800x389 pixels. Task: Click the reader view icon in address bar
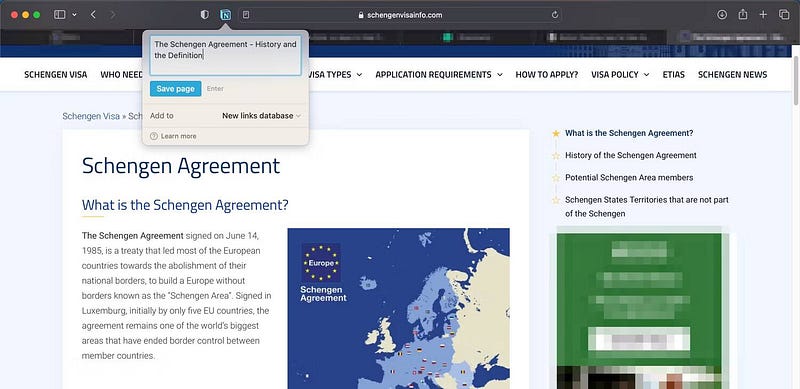(246, 15)
